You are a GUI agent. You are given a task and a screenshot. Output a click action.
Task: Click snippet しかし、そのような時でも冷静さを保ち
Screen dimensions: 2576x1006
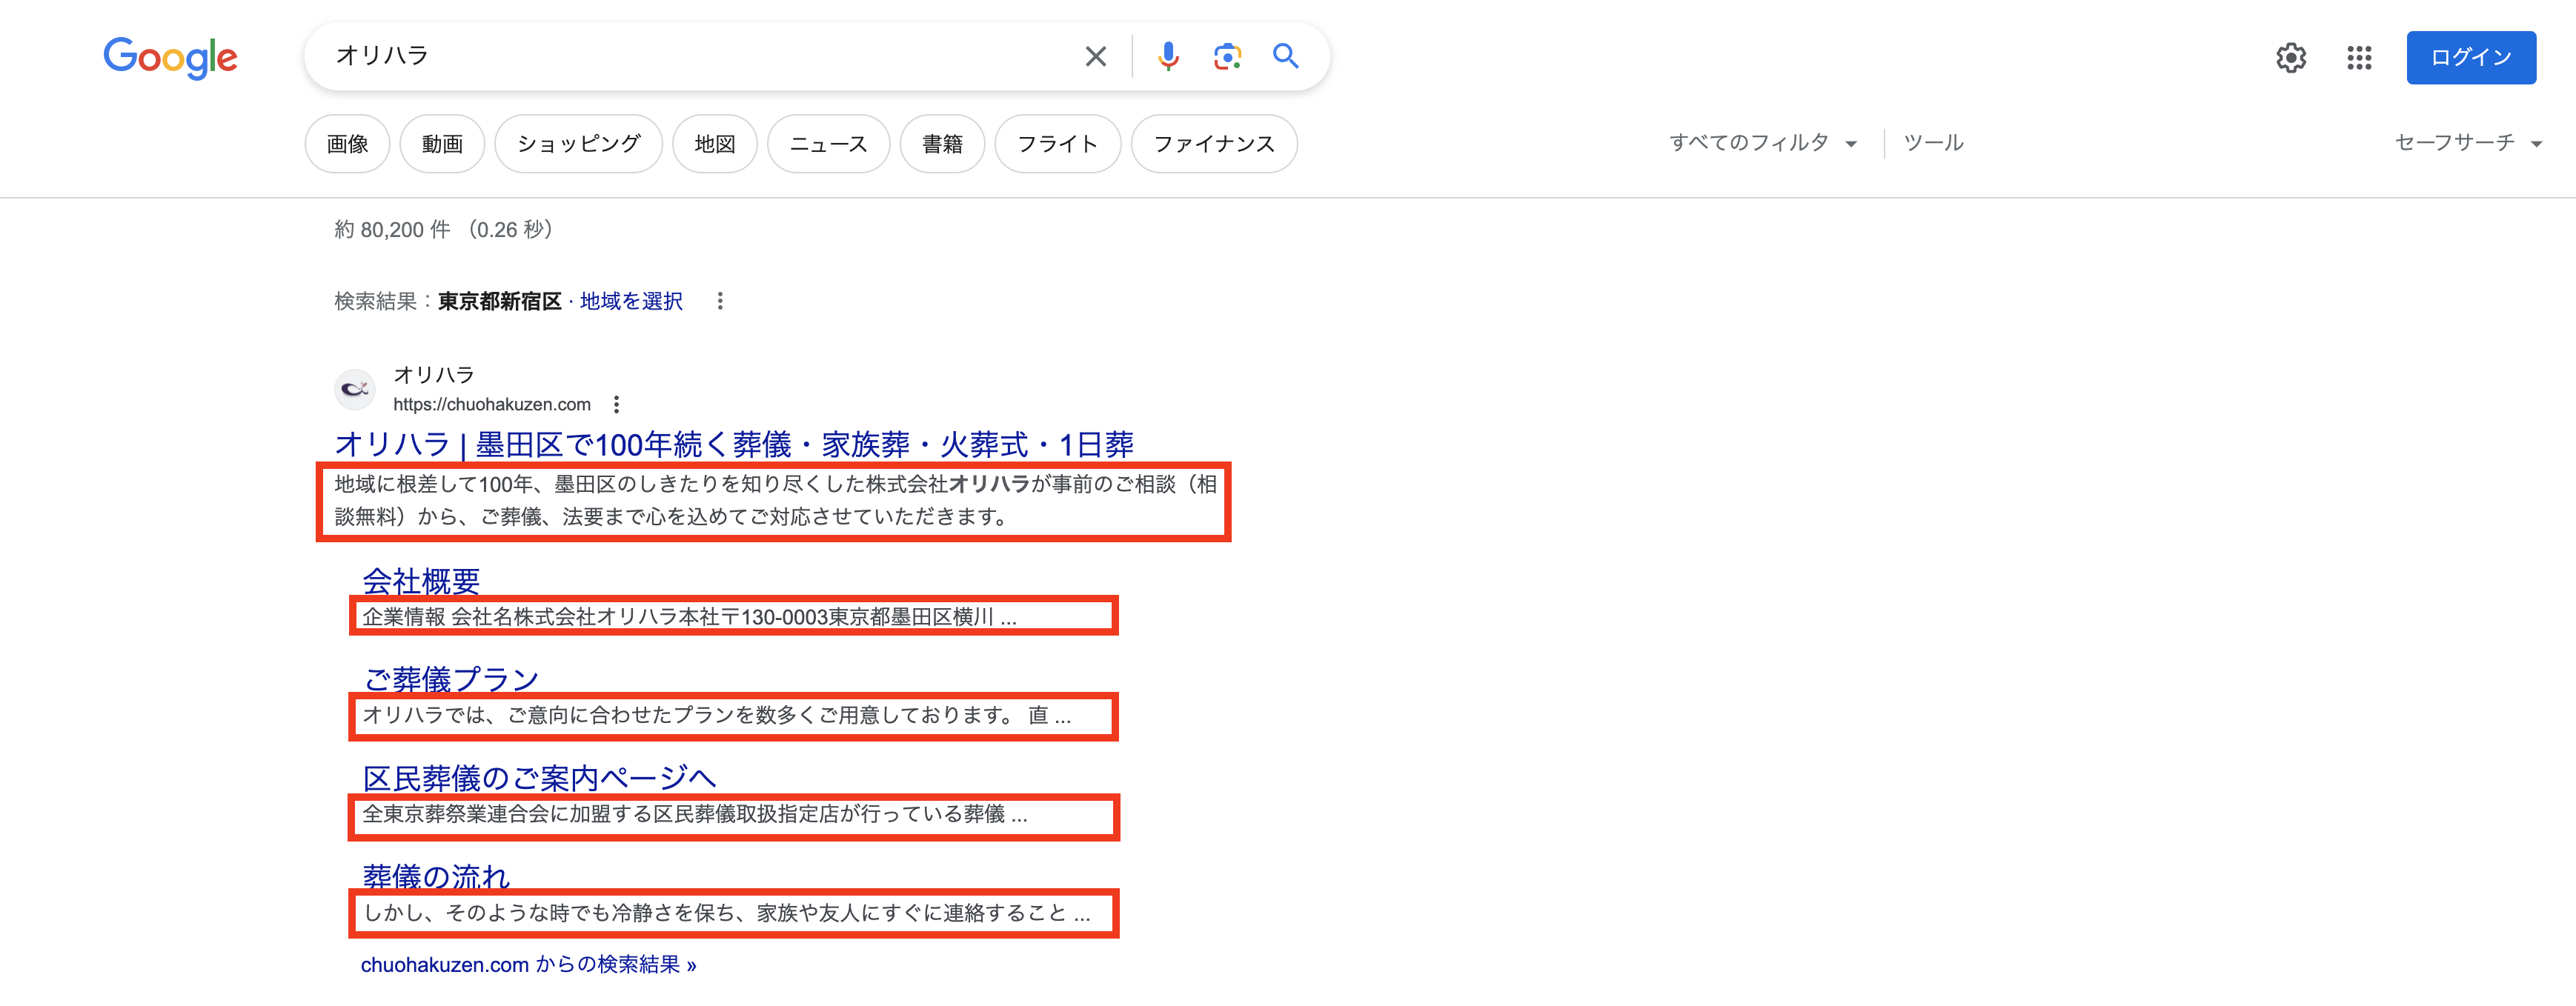click(x=726, y=913)
